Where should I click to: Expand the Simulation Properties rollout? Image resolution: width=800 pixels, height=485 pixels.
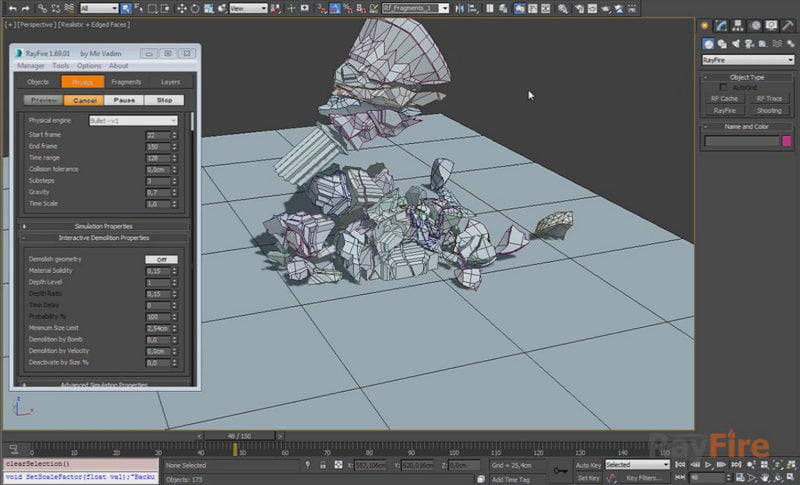104,226
